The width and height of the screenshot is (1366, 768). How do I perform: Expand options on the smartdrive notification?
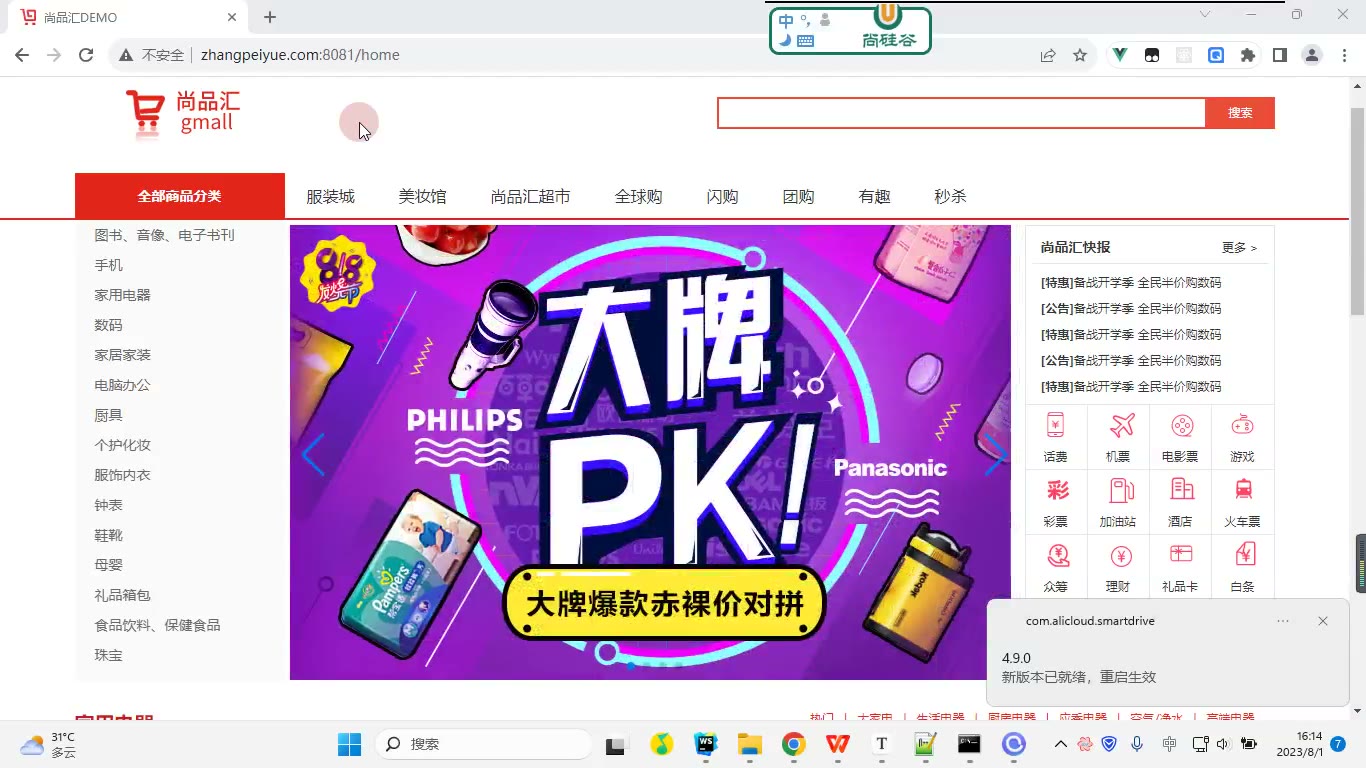point(1283,621)
